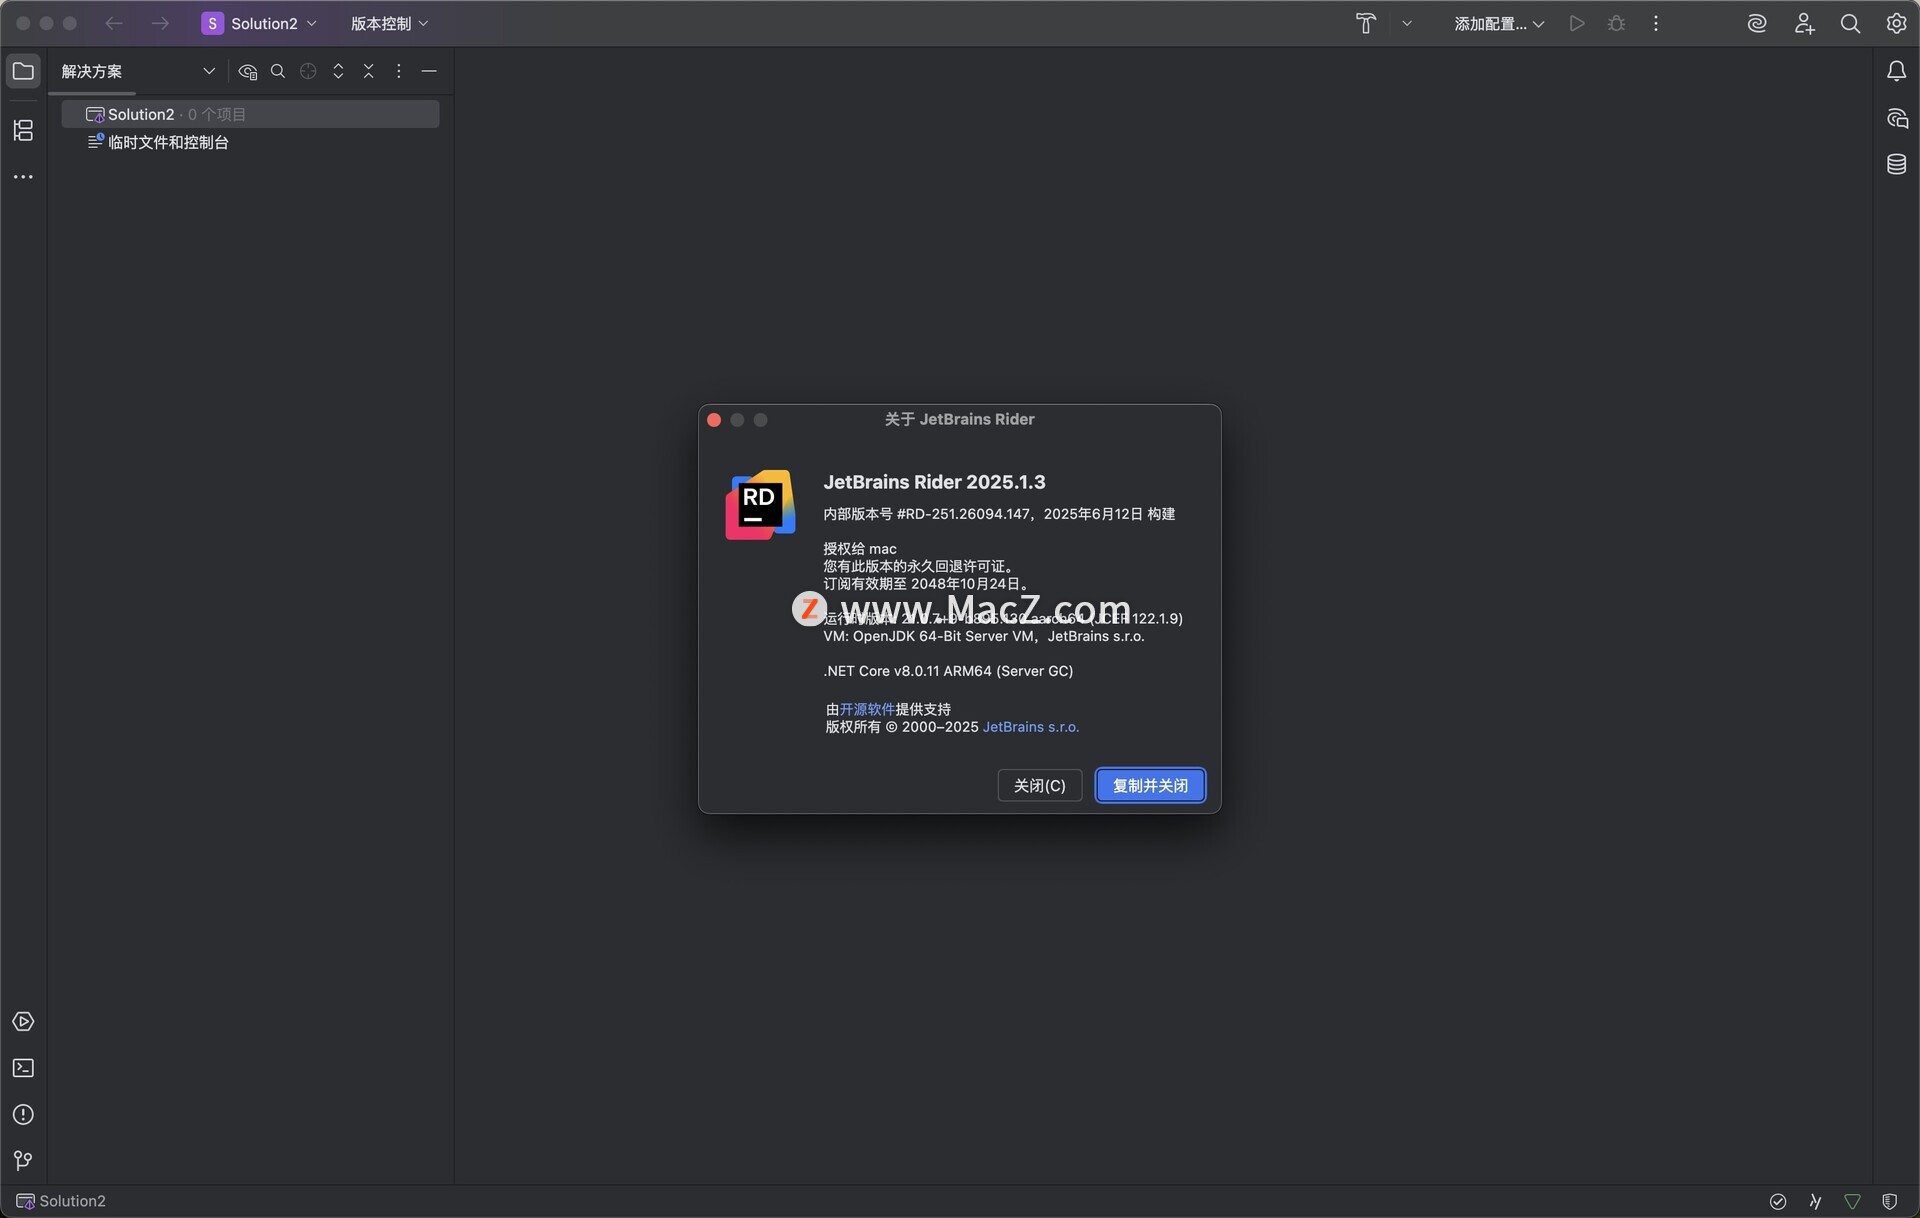Show more tool windows ellipsis
Image resolution: width=1920 pixels, height=1218 pixels.
coord(23,177)
